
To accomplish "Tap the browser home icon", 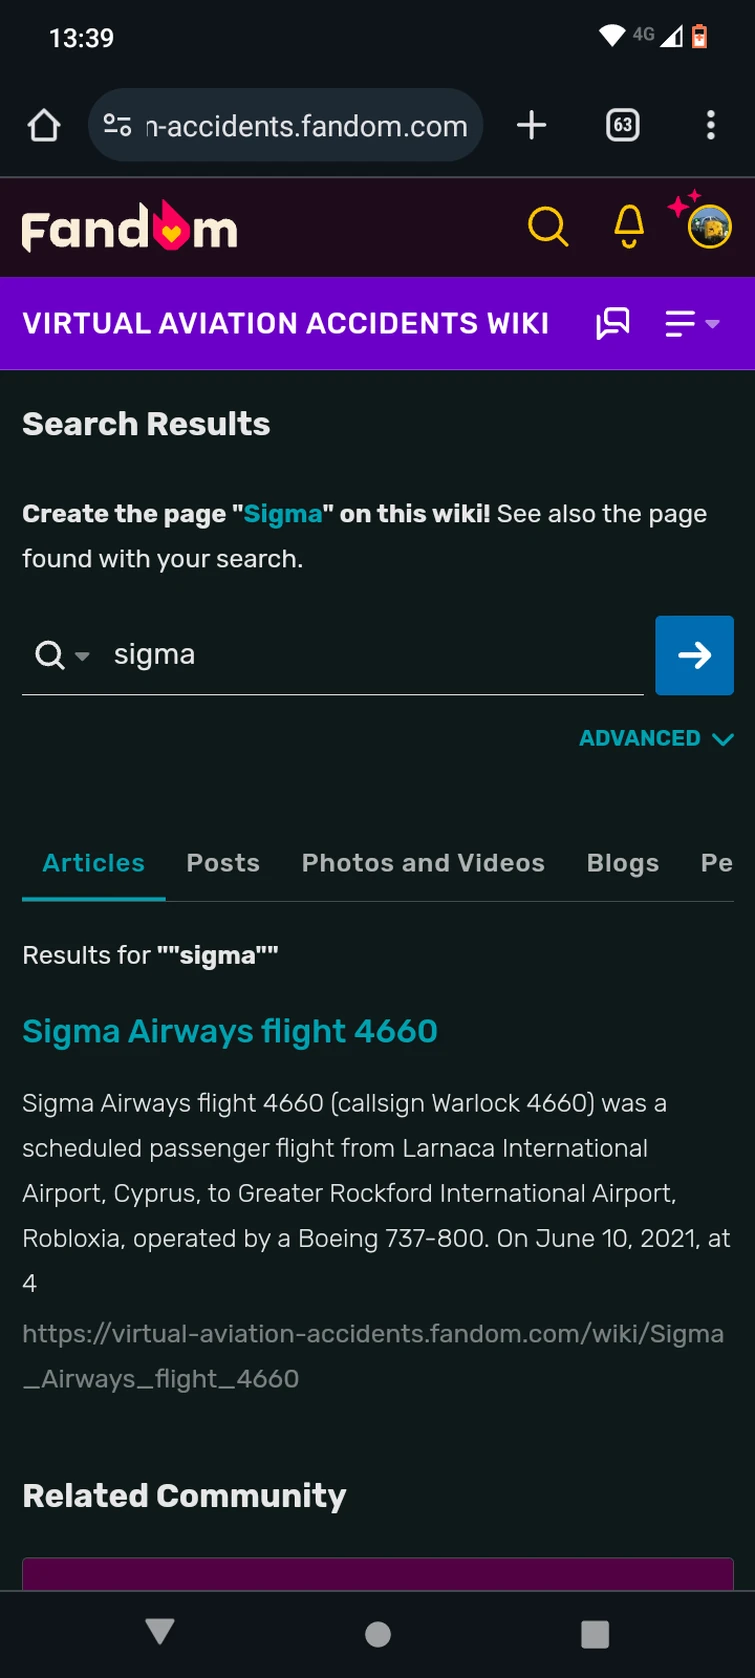I will click(x=44, y=125).
